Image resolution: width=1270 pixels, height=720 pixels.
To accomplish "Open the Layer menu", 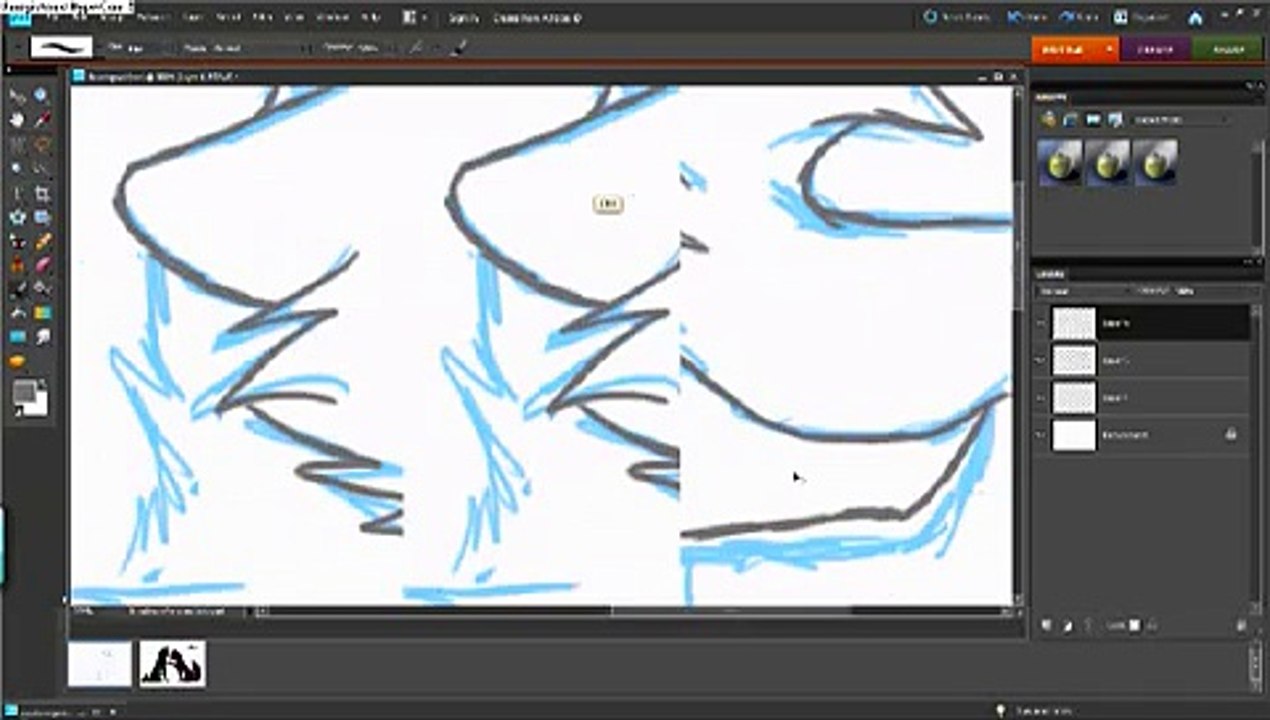I will tap(193, 18).
